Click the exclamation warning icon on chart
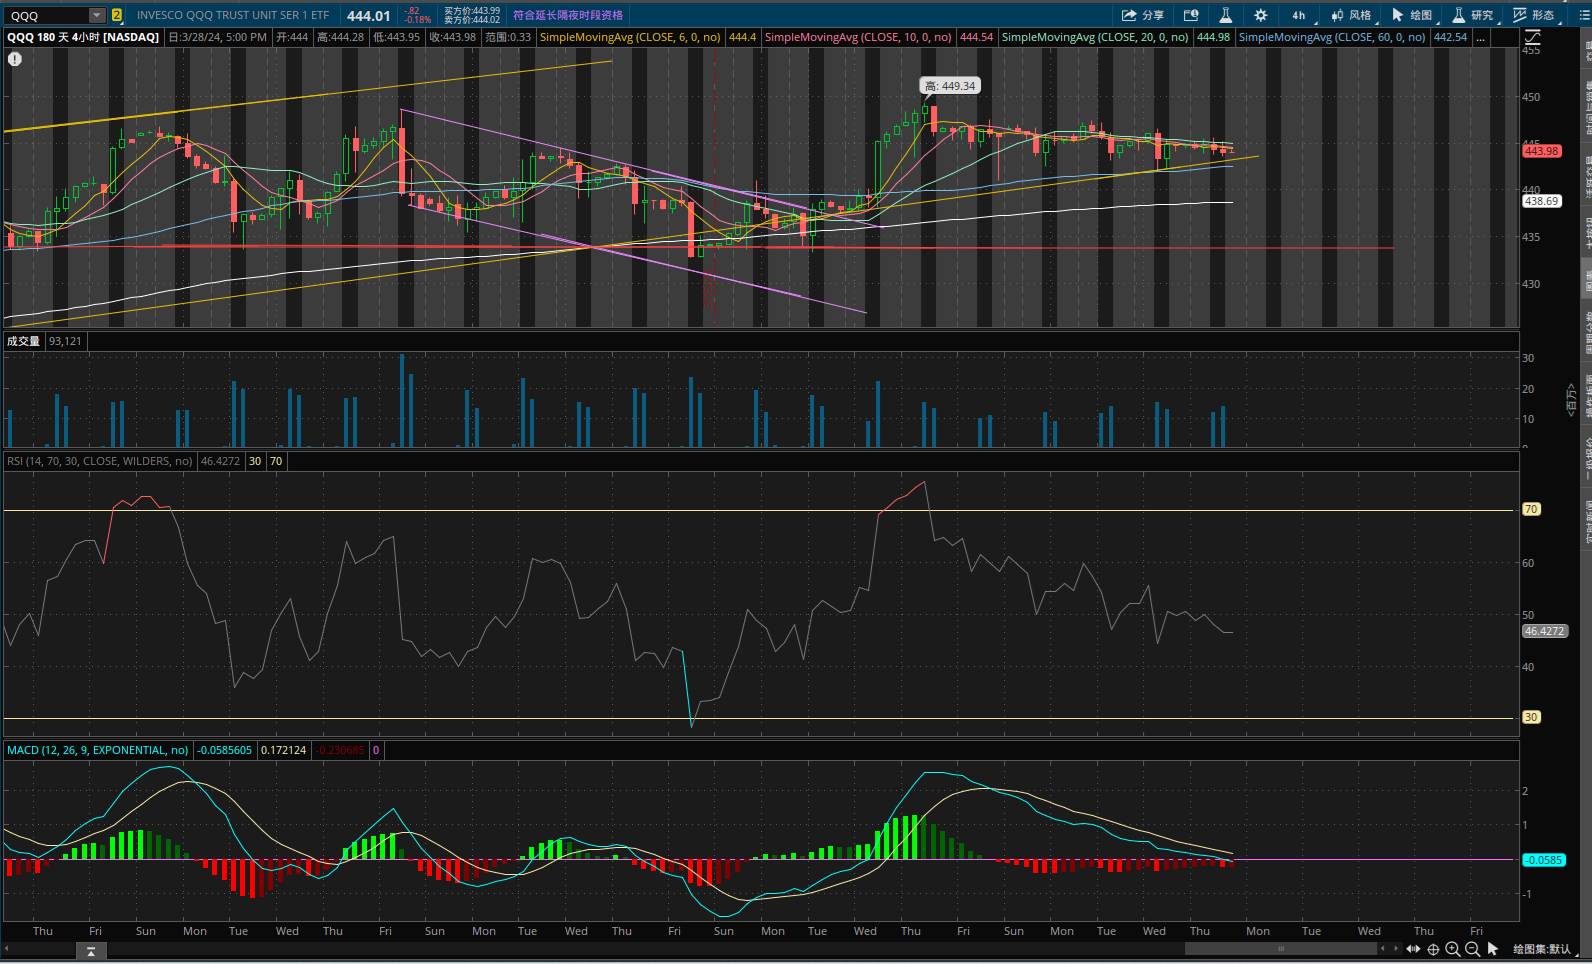Viewport: 1592px width, 964px height. pyautogui.click(x=15, y=59)
